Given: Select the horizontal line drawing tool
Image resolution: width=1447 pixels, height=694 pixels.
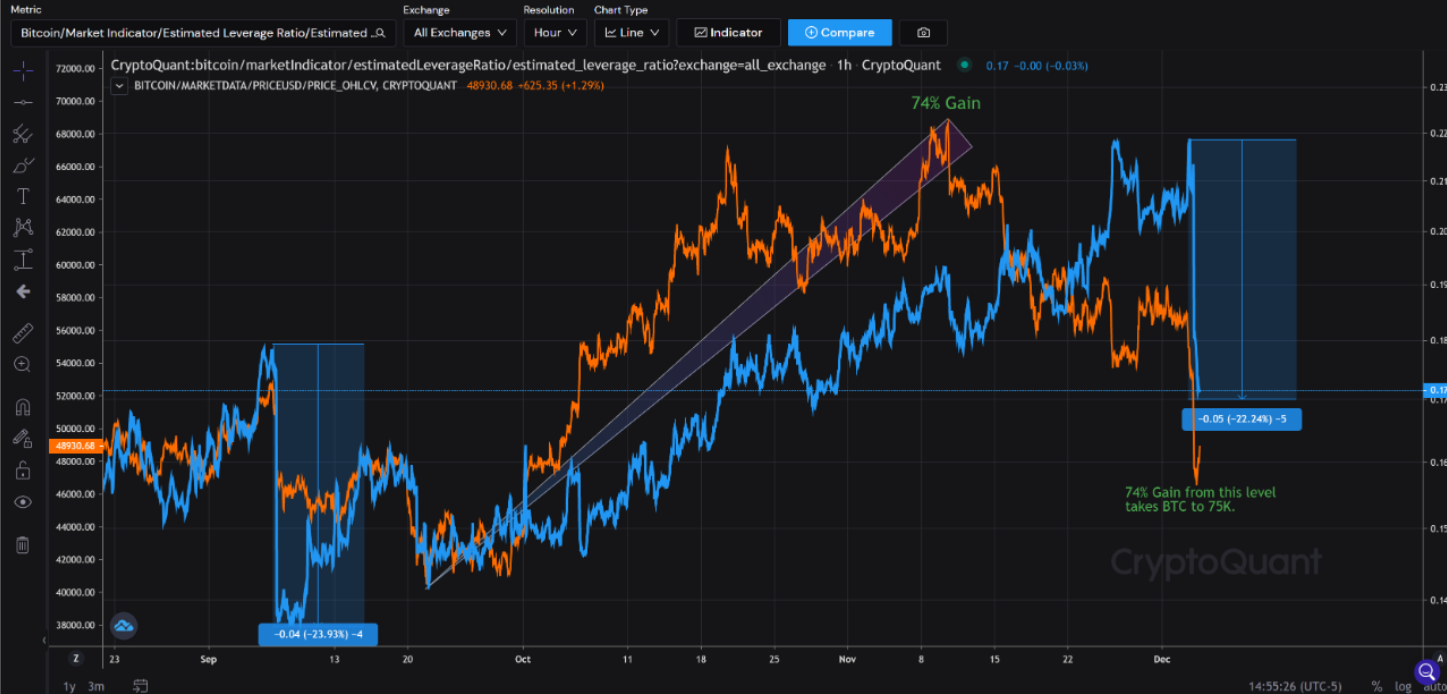Looking at the screenshot, I should [x=22, y=101].
